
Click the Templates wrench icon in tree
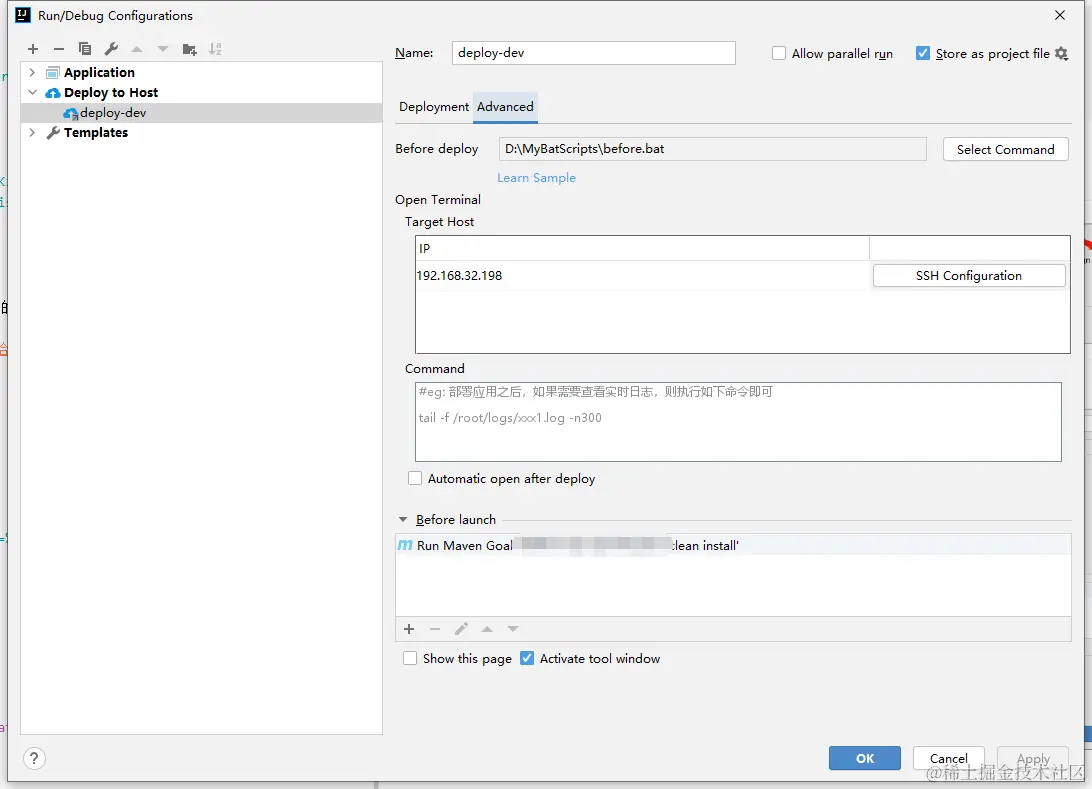click(53, 132)
